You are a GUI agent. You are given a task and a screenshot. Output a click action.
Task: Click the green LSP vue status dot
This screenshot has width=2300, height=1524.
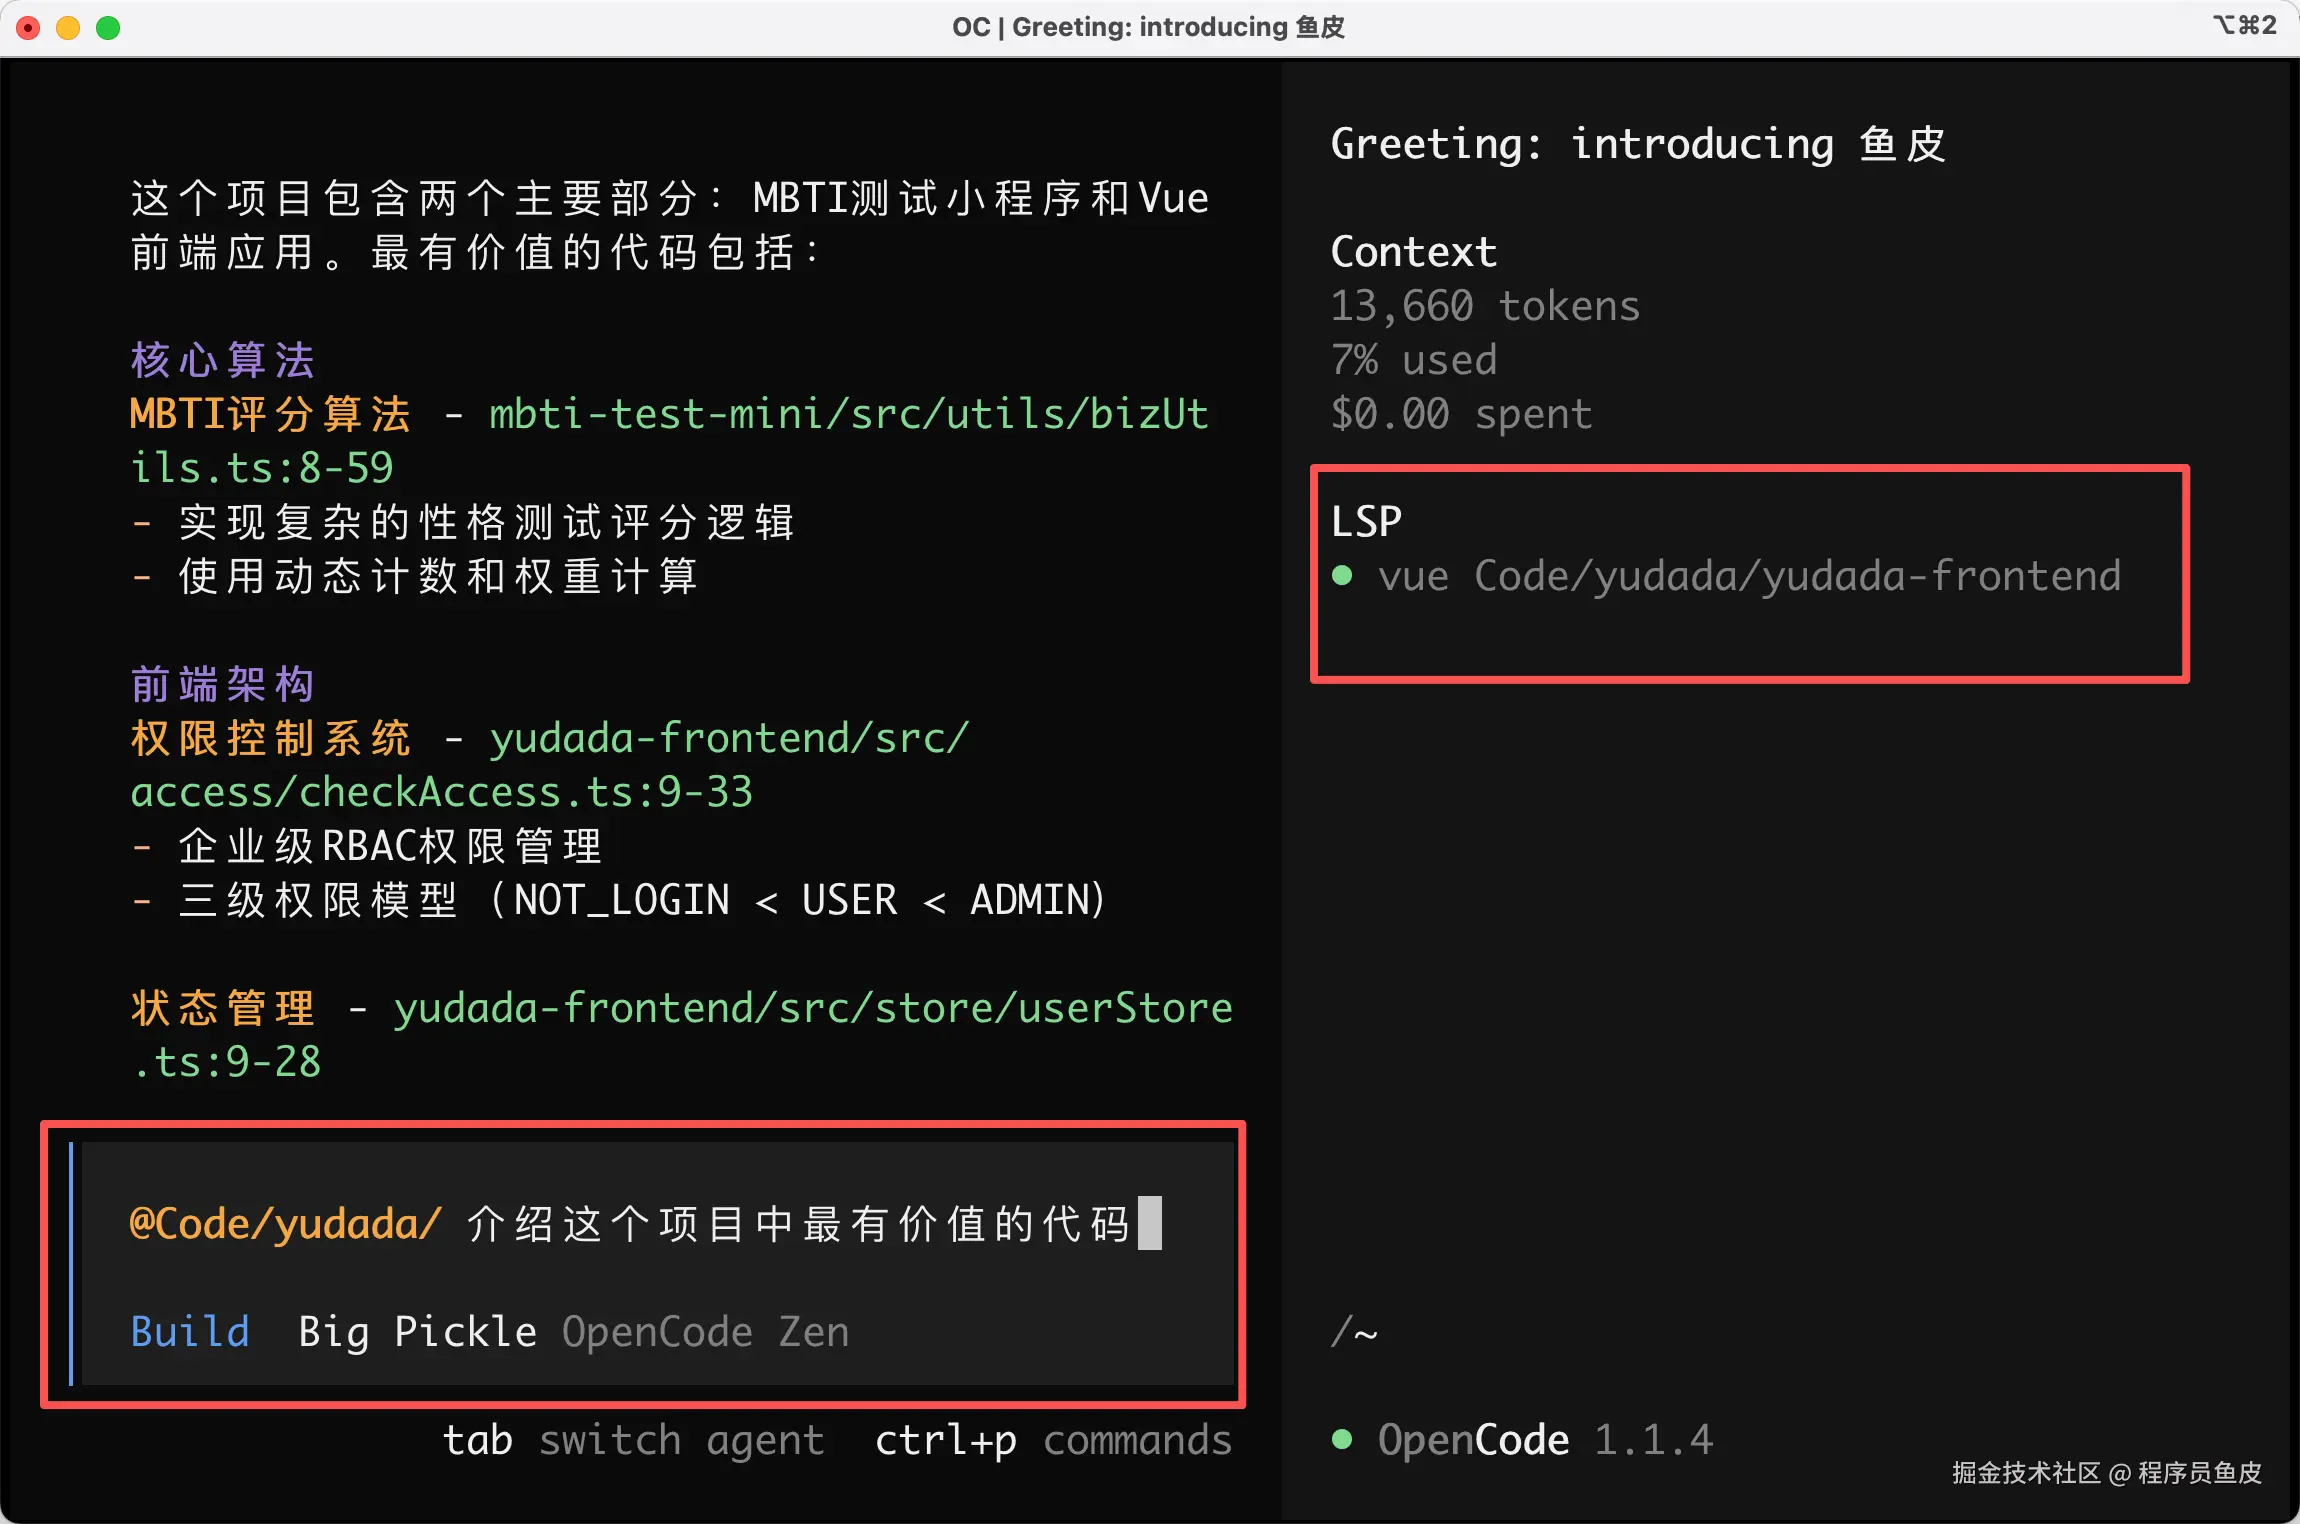[1342, 576]
